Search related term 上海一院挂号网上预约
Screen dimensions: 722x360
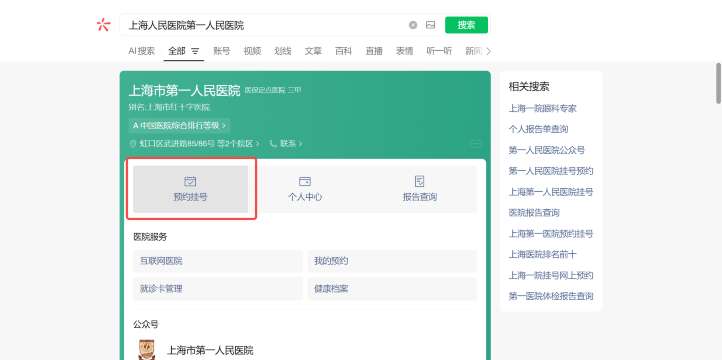click(x=551, y=276)
